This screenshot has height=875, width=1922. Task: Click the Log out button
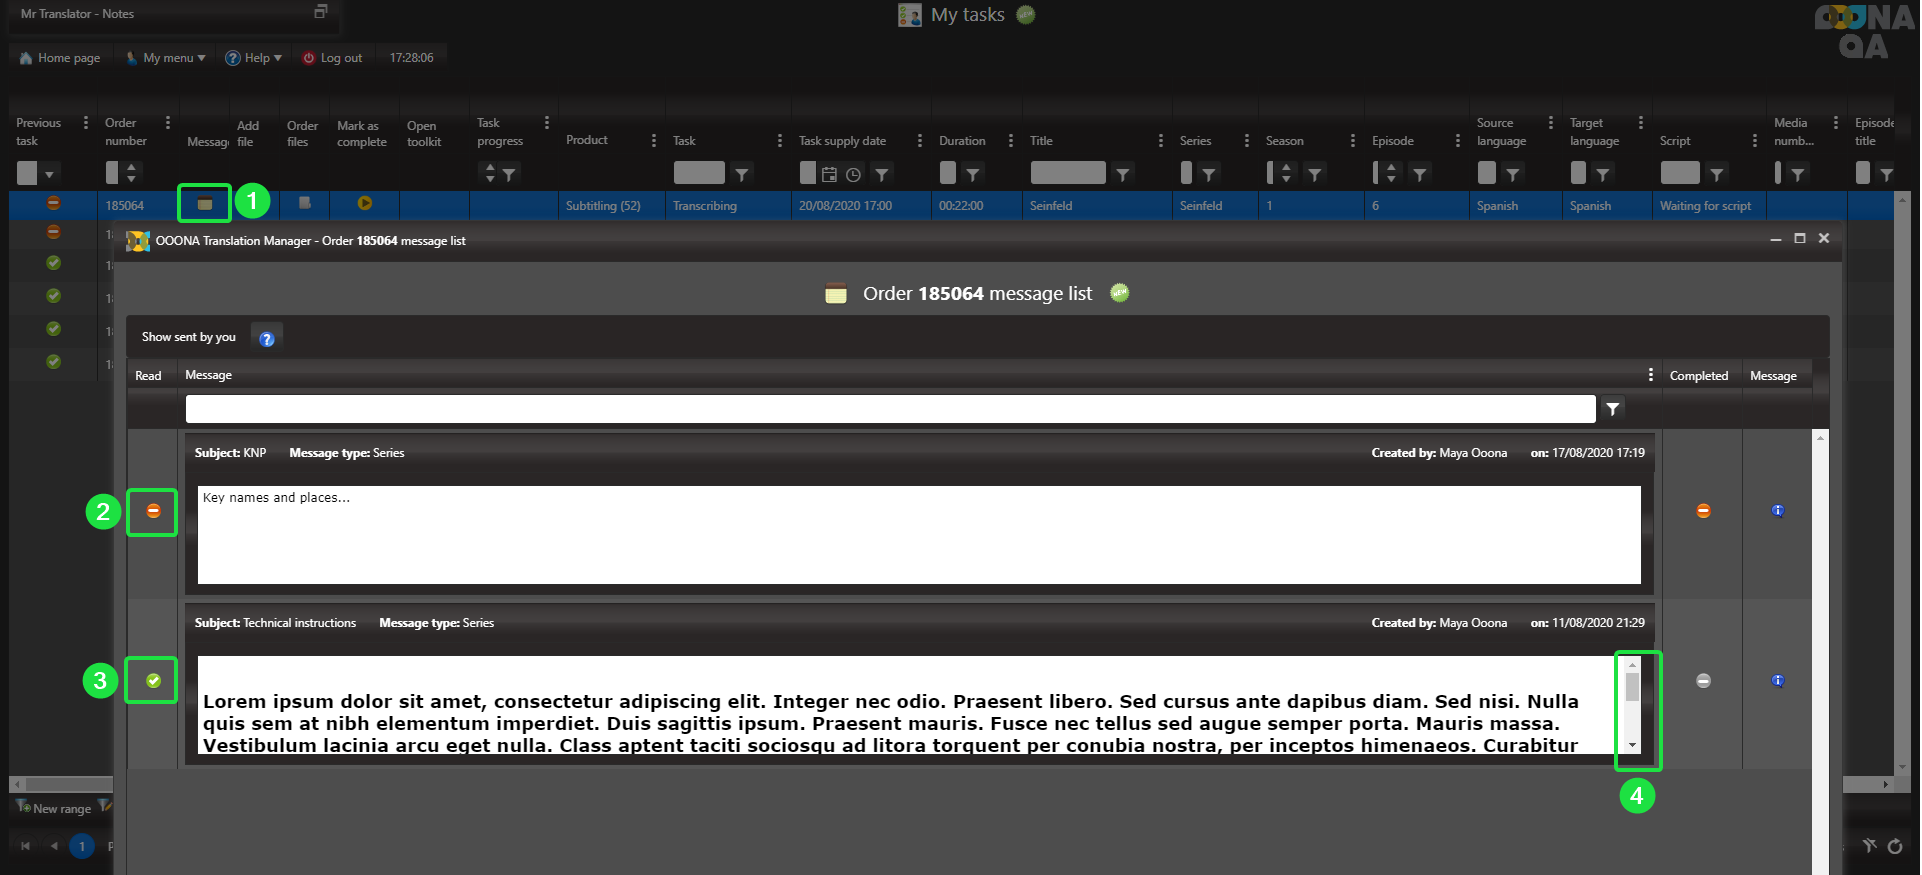pos(333,58)
